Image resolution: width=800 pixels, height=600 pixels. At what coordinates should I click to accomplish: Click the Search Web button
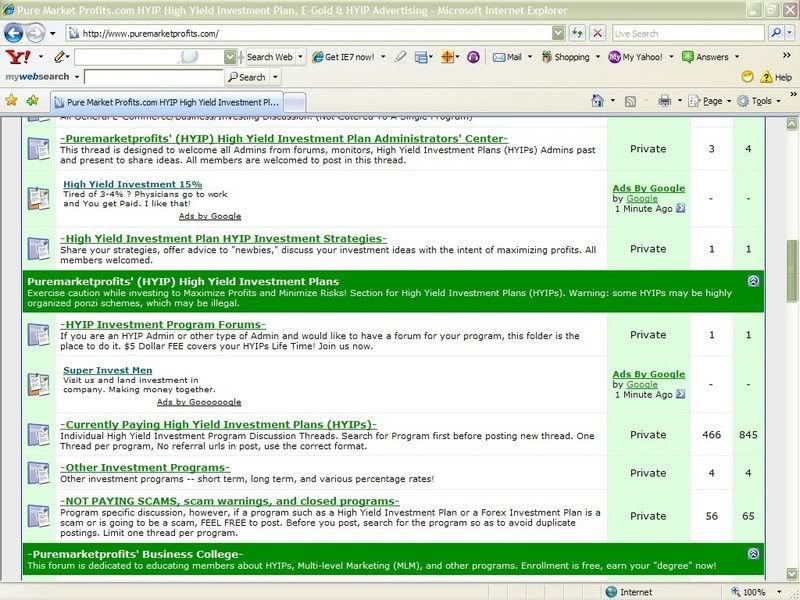click(269, 57)
